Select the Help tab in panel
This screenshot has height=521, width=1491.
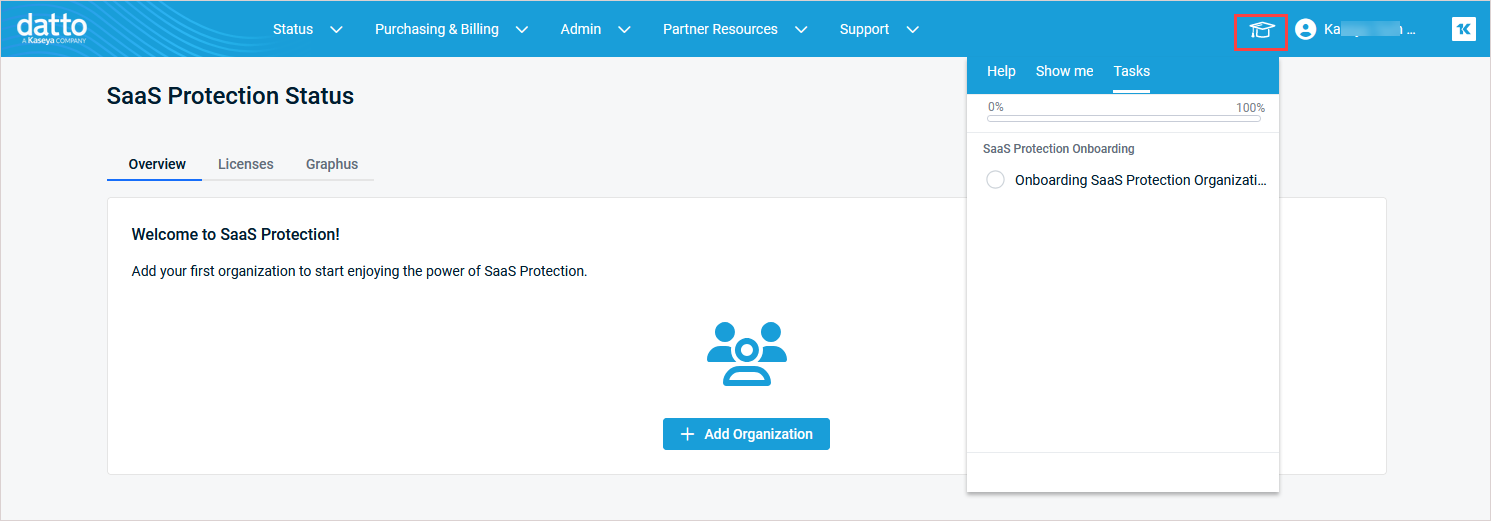(1001, 71)
